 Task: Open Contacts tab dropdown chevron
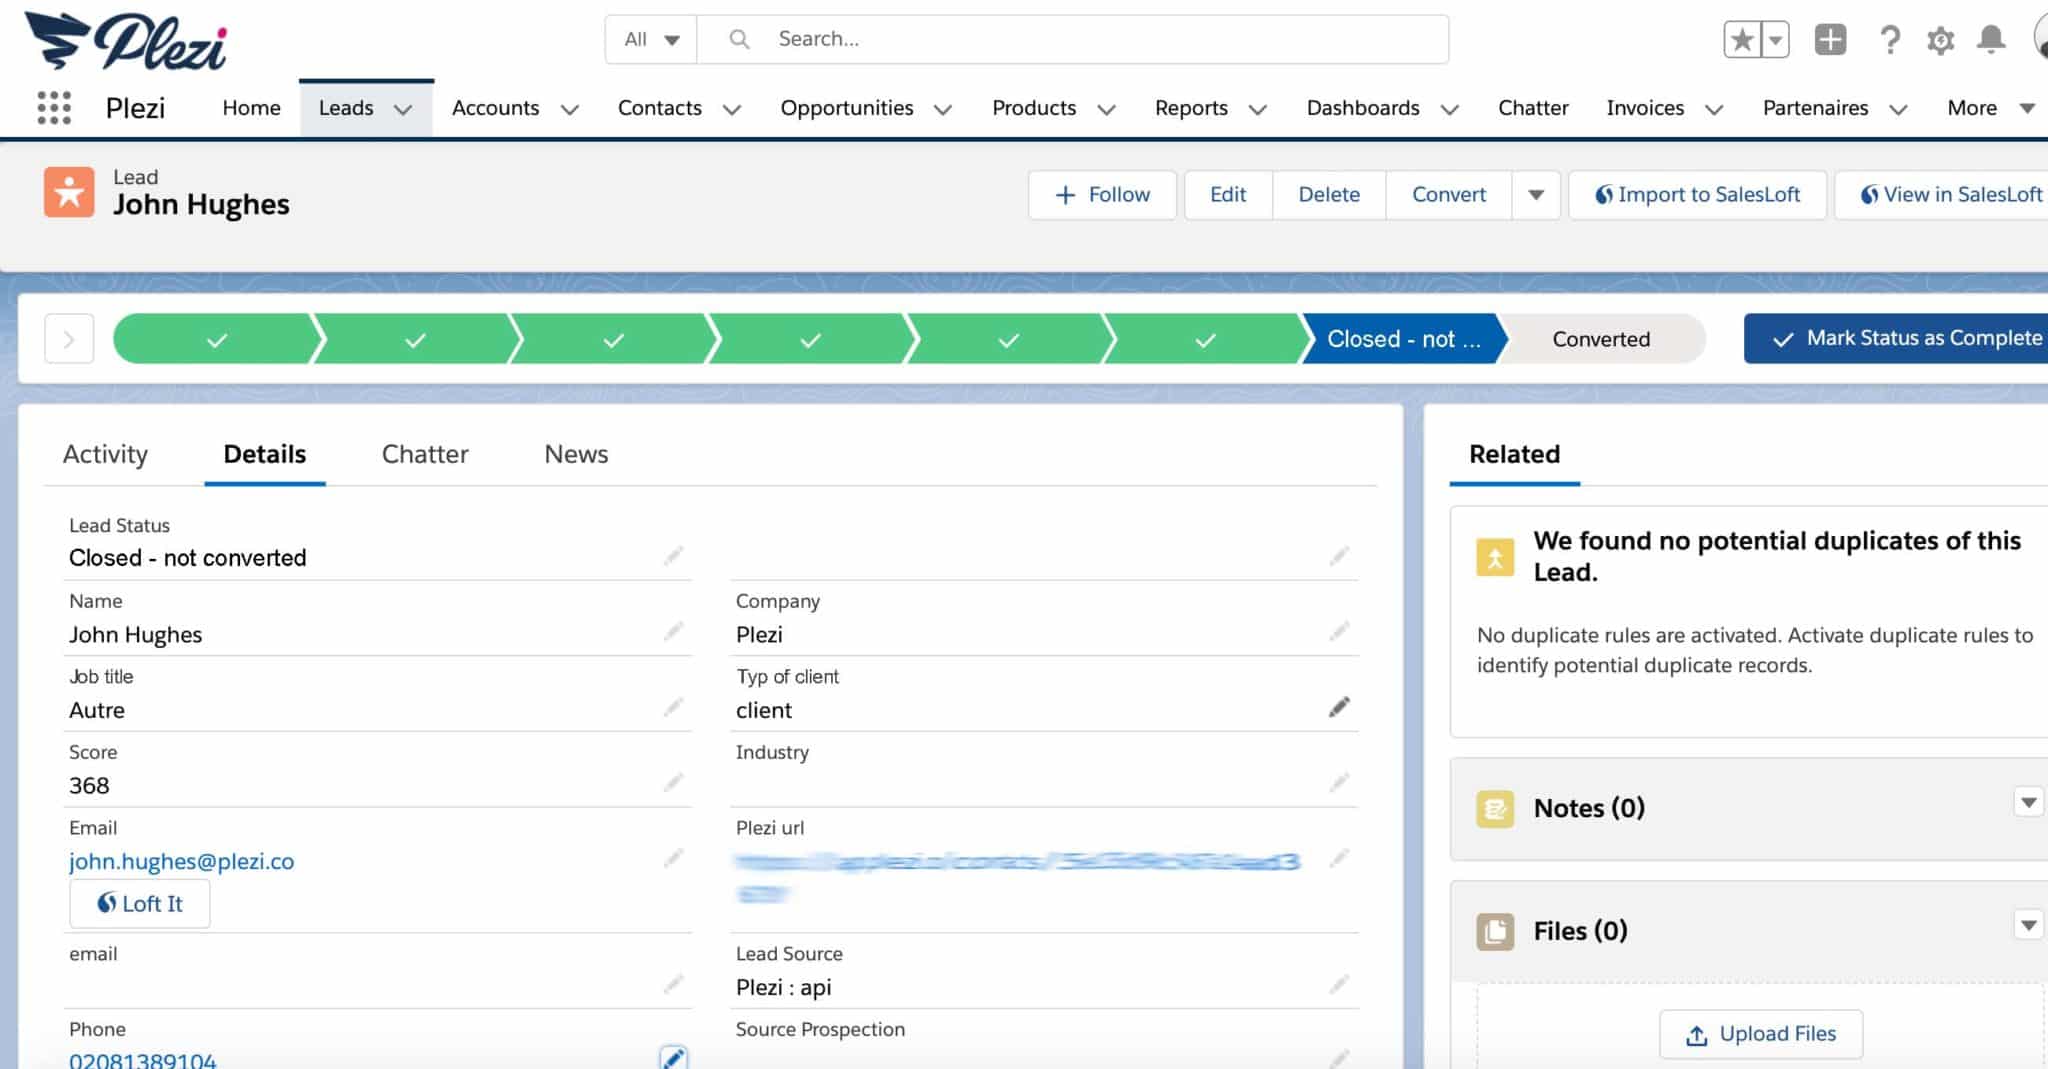[x=732, y=110]
